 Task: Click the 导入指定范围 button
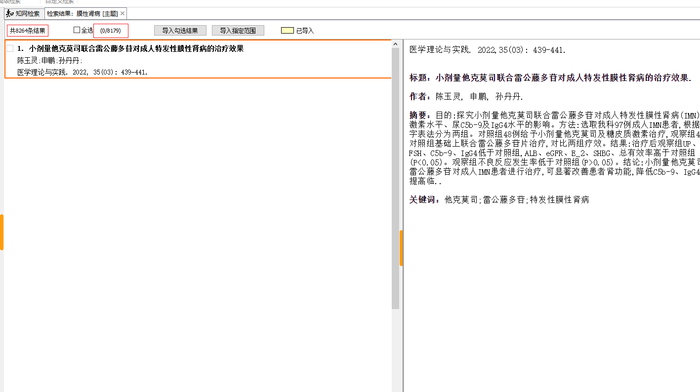click(238, 30)
